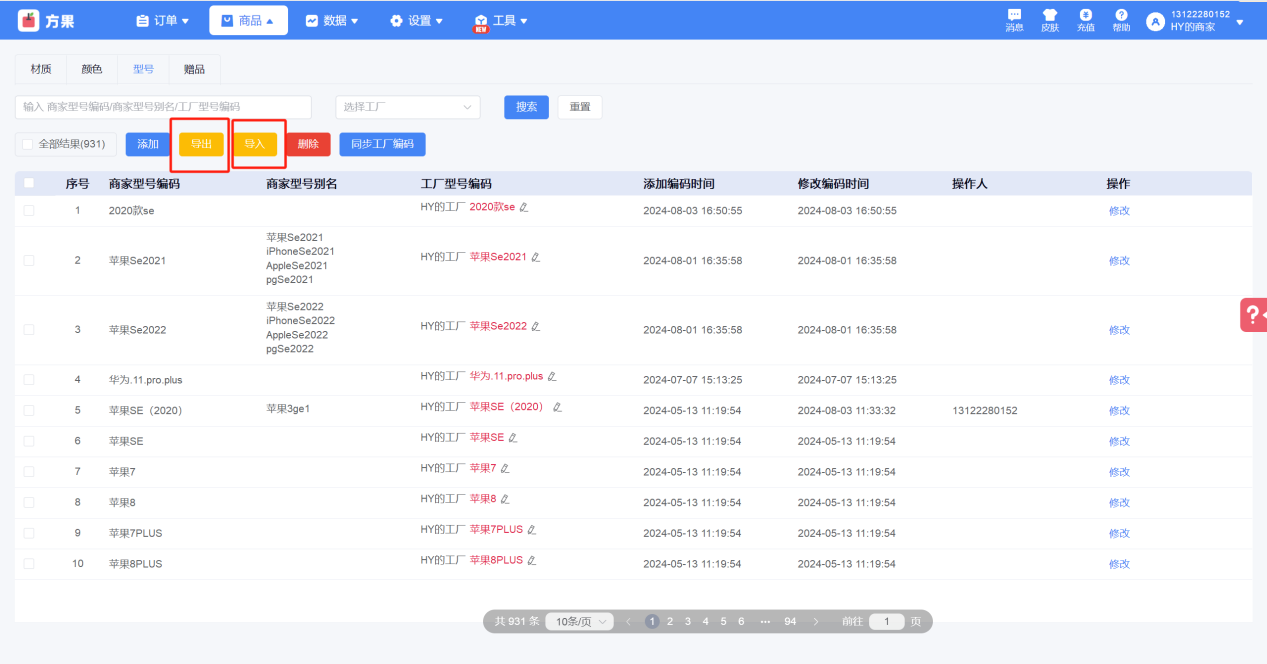Viewport: 1267px width, 664px height.
Task: Switch to the 型号 tab
Action: click(x=143, y=69)
